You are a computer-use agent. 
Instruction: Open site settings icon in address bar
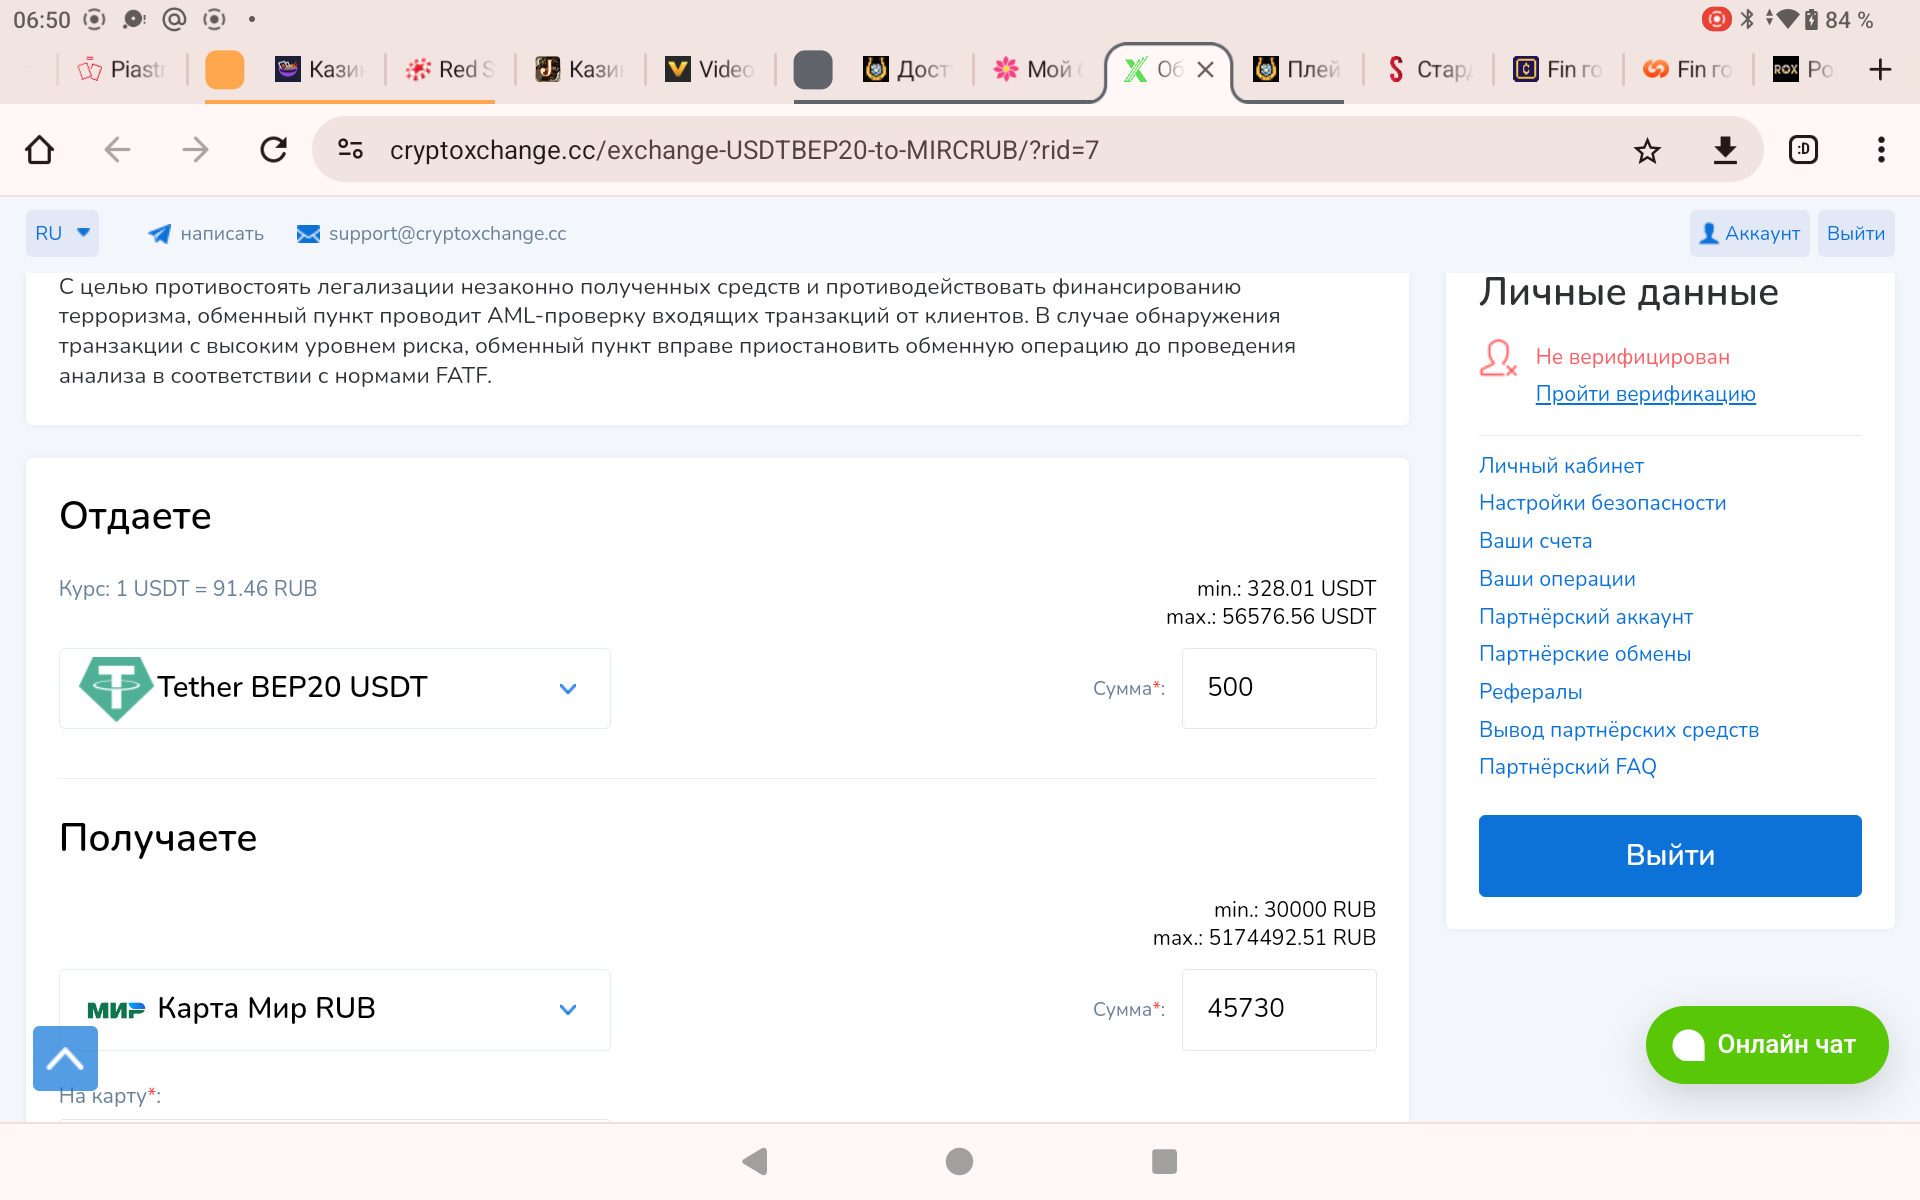[350, 150]
